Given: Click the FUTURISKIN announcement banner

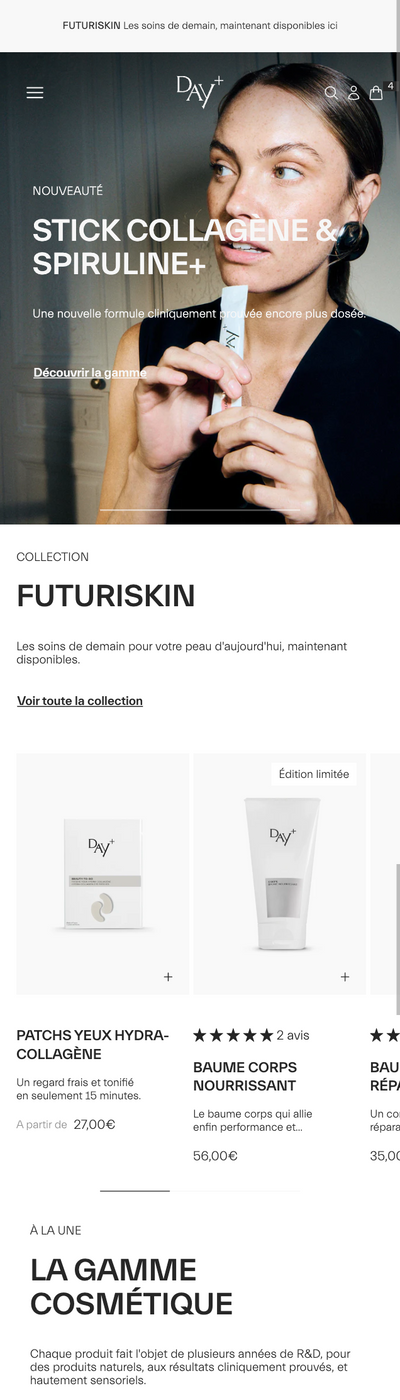Looking at the screenshot, I should [200, 25].
